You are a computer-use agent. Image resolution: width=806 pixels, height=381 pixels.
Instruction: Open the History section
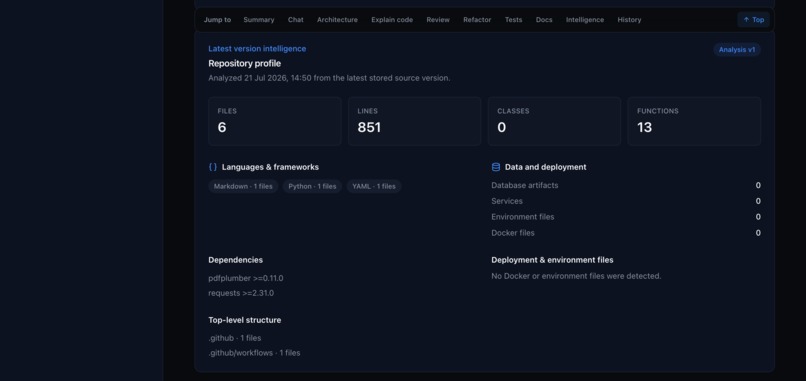[x=629, y=20]
